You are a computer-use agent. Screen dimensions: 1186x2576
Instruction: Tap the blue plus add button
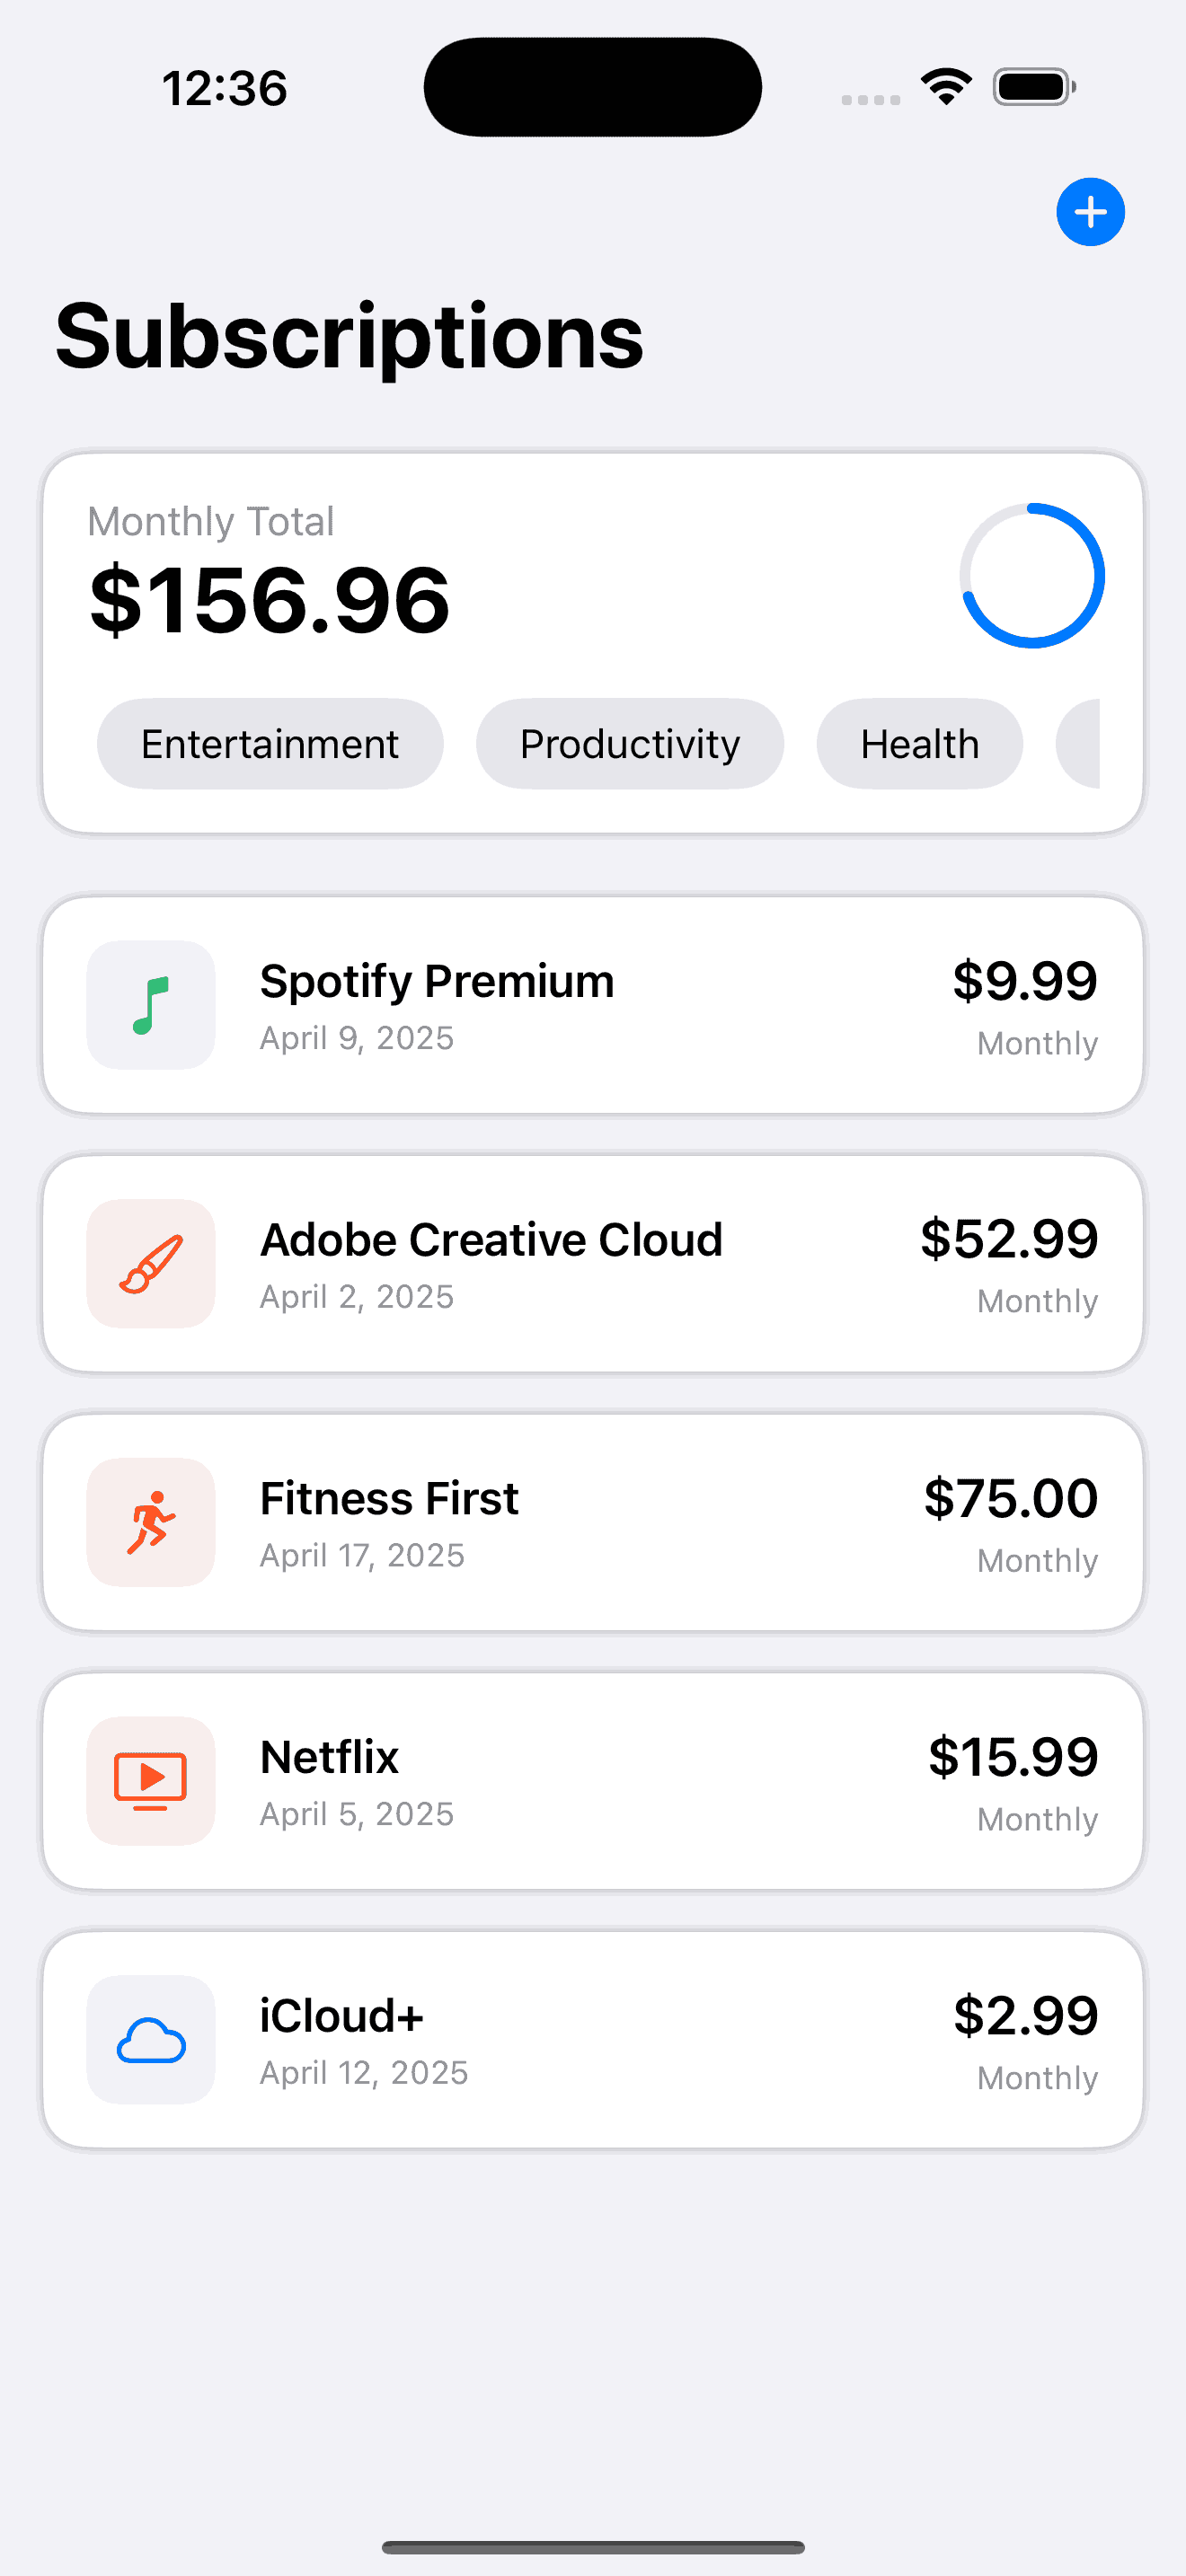pos(1090,212)
